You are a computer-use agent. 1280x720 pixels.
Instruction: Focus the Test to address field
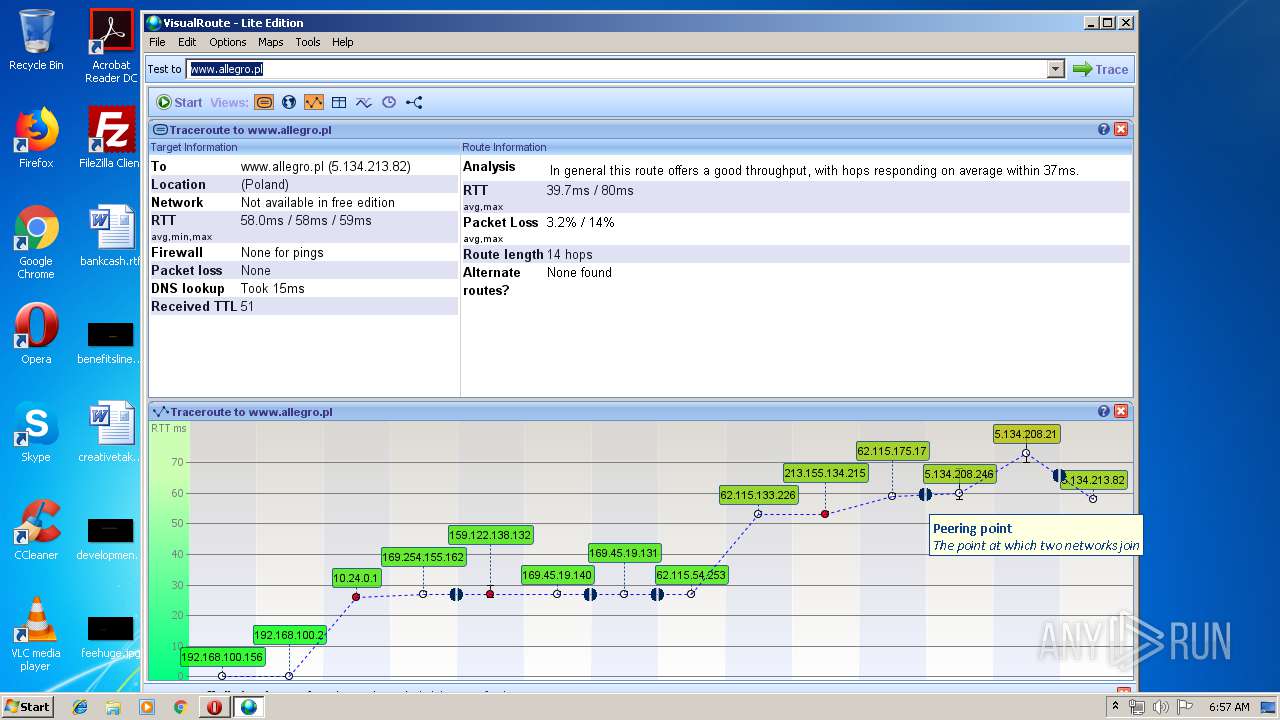[617, 69]
